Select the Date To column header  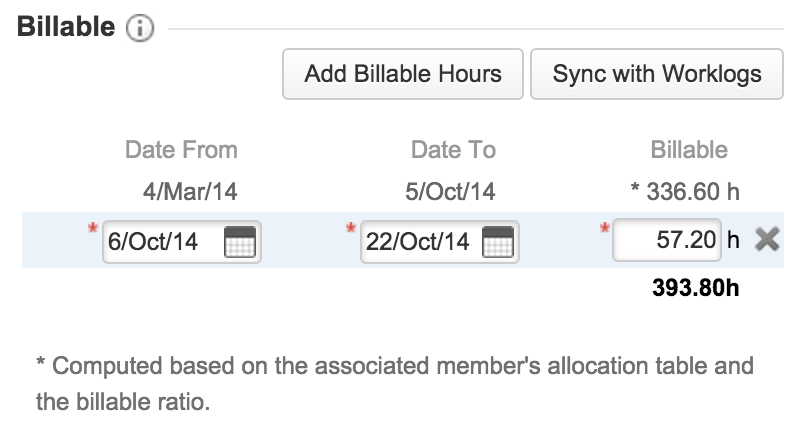coord(453,150)
